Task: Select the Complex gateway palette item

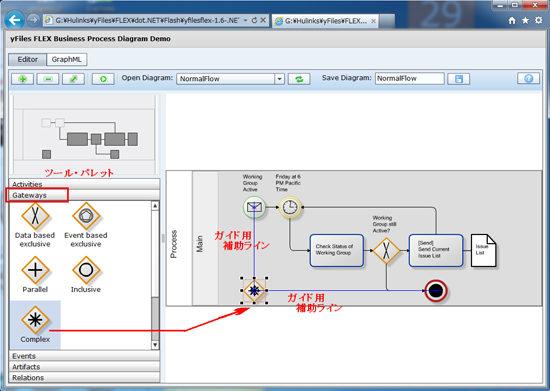Action: click(35, 324)
